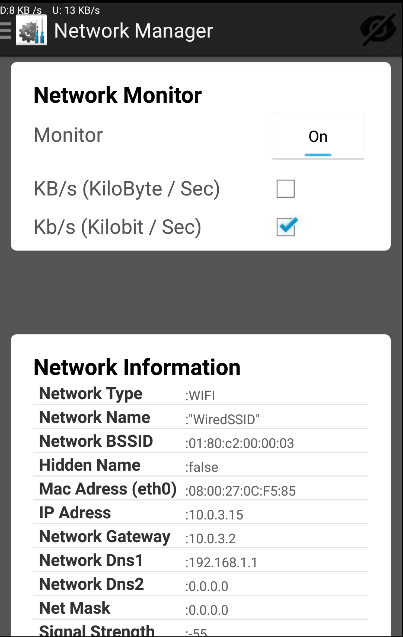
Task: Tap the Network Manager app icon
Action: 31,30
